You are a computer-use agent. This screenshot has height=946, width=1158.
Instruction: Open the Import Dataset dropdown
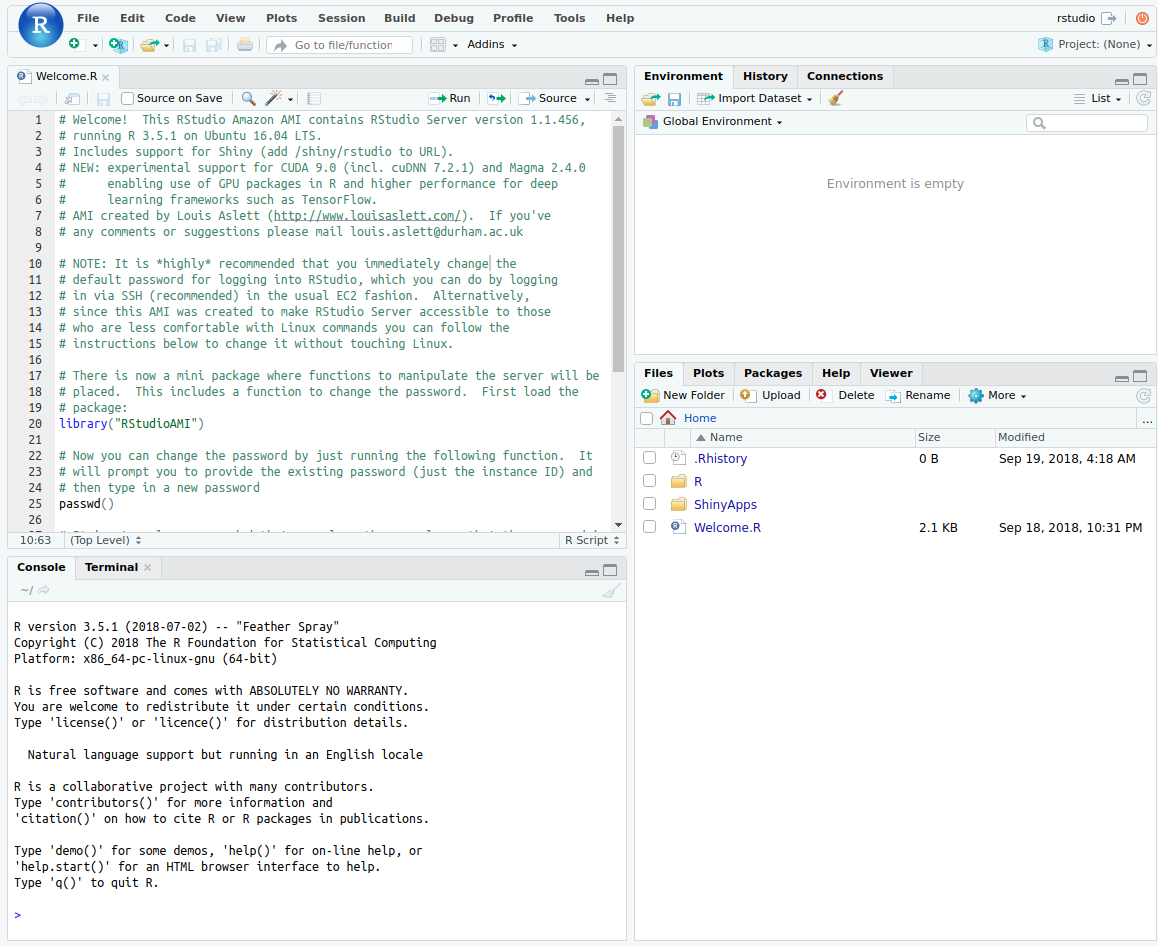755,99
